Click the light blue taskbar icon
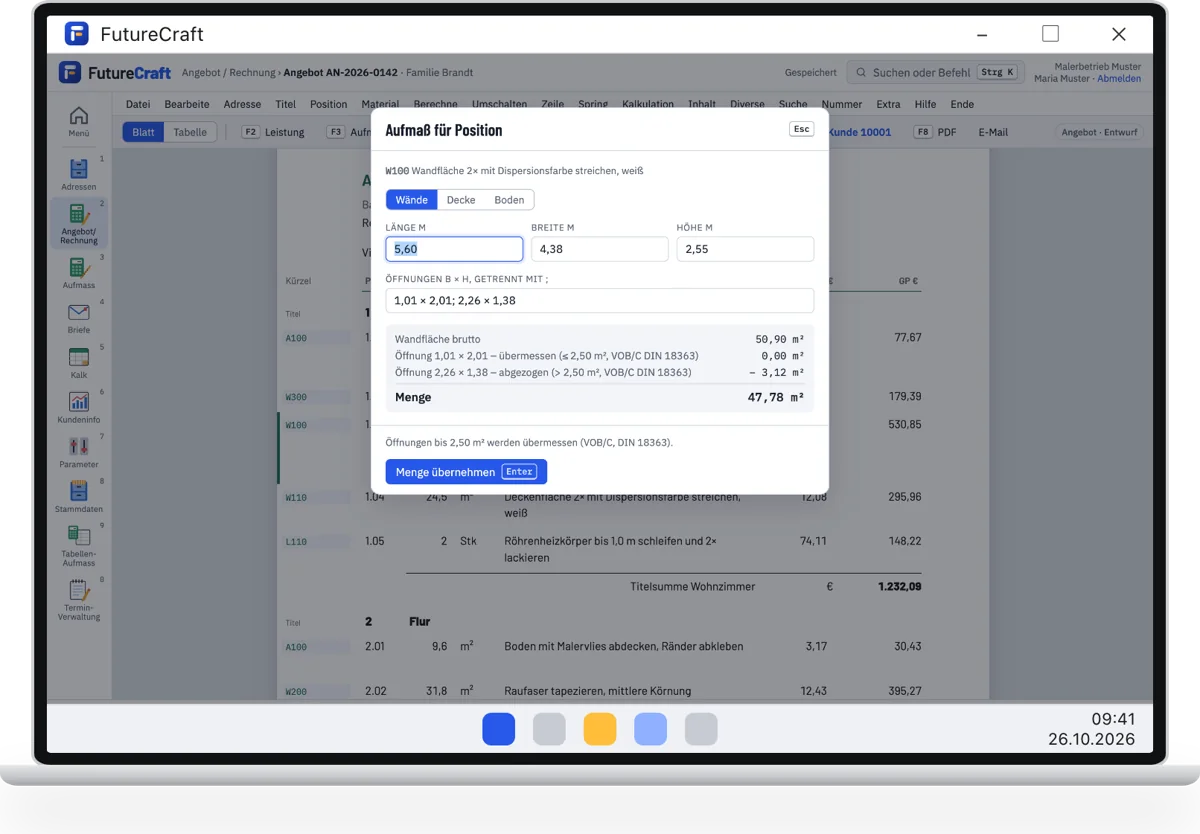Viewport: 1200px width, 834px height. click(651, 729)
